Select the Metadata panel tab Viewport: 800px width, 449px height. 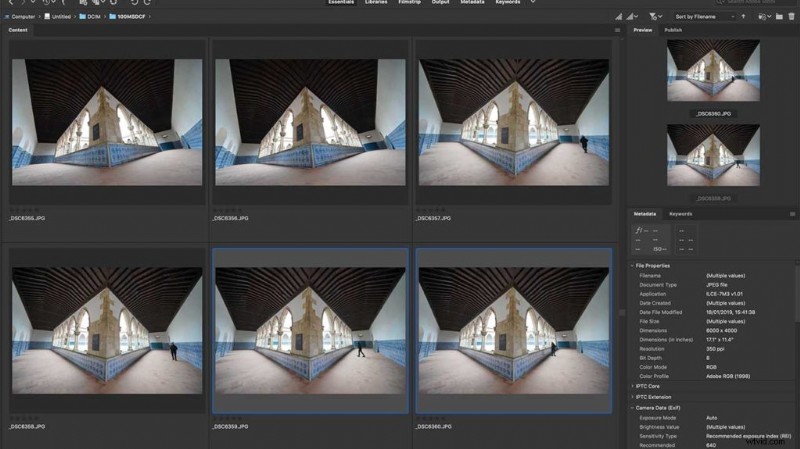click(645, 214)
